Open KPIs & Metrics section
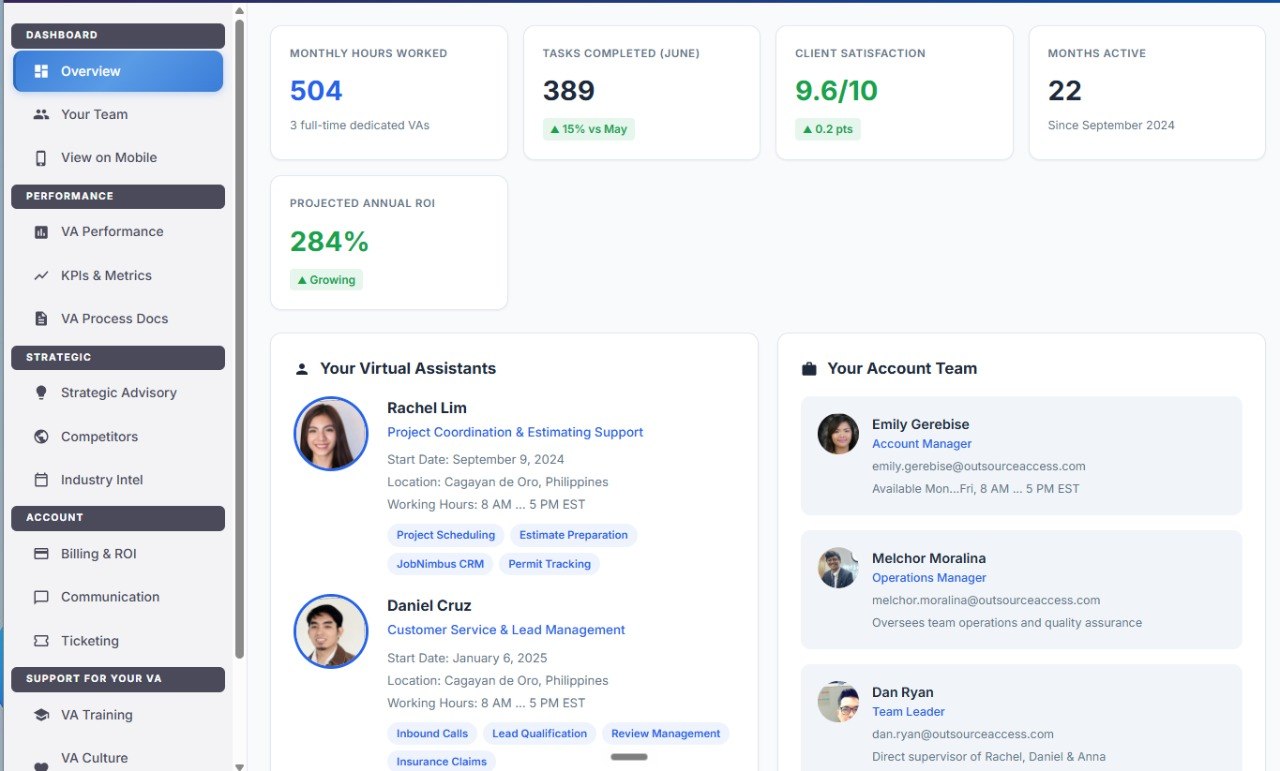This screenshot has height=771, width=1280. [118, 275]
